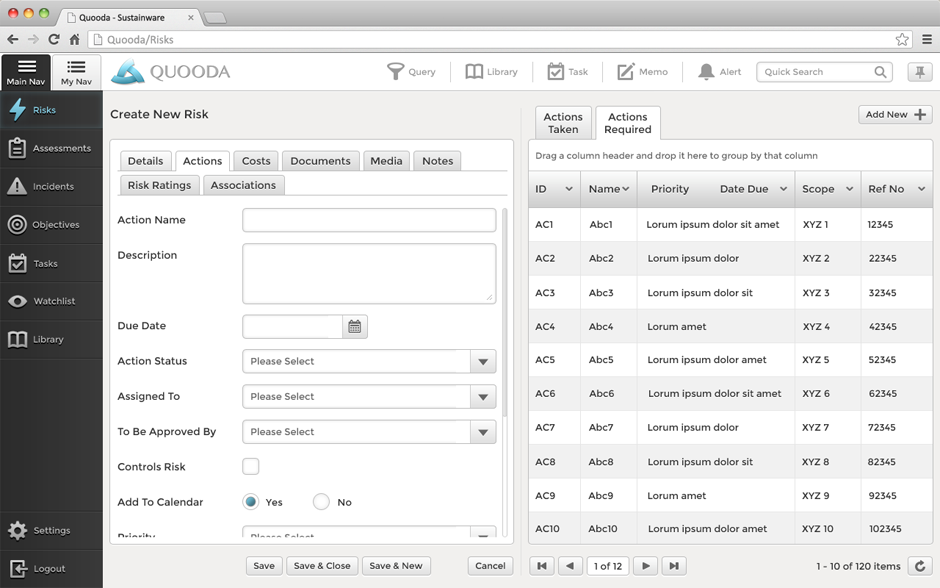Go to the last page of grid
This screenshot has width=940, height=588.
pos(674,566)
